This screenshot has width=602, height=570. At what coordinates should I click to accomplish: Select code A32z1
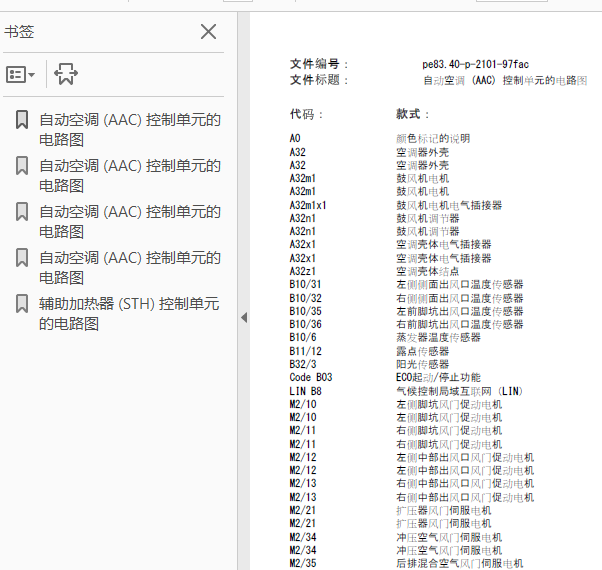coord(303,271)
